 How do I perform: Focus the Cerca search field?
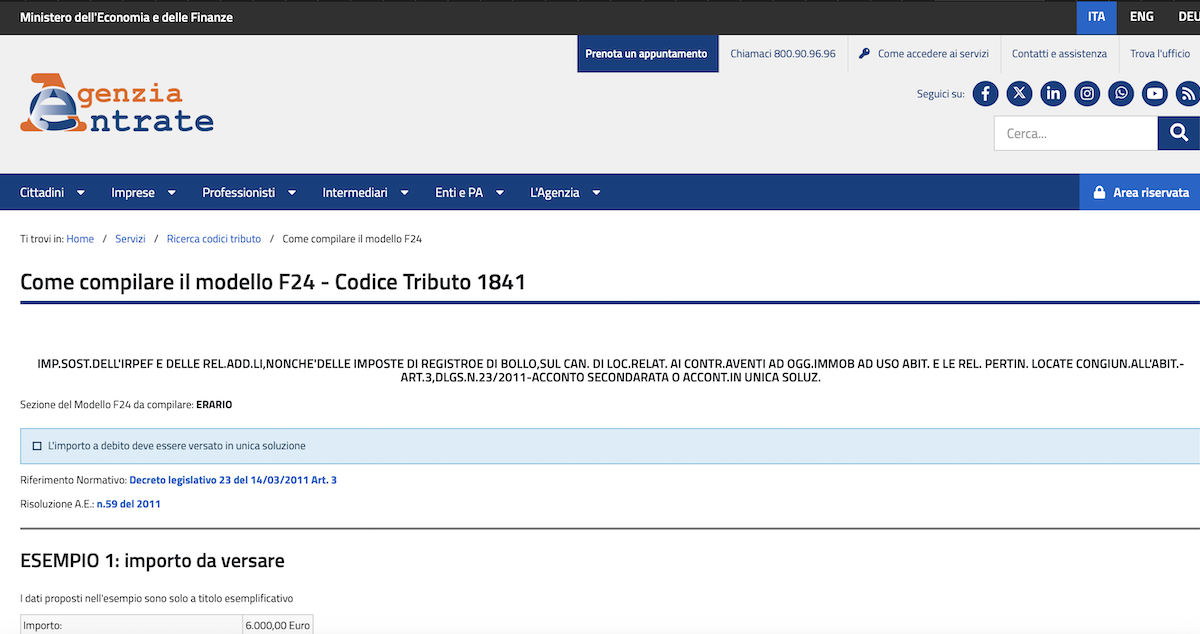1075,133
